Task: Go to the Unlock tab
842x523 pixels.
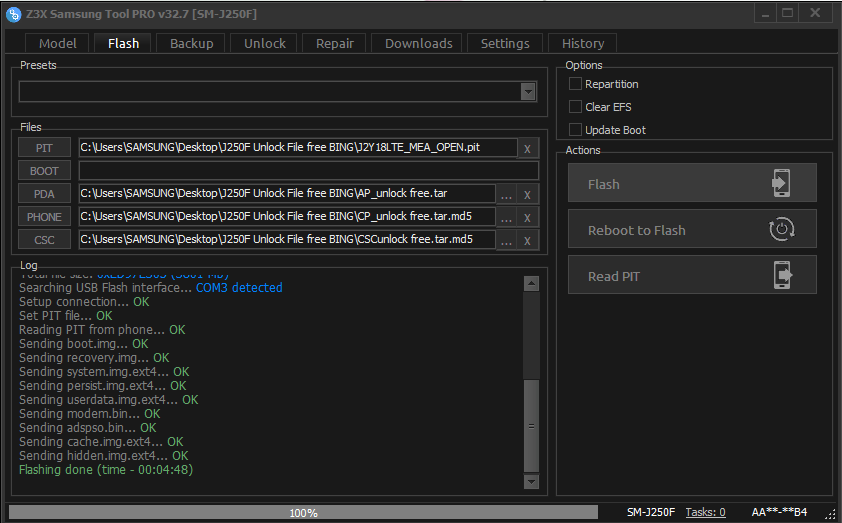Action: [x=264, y=43]
